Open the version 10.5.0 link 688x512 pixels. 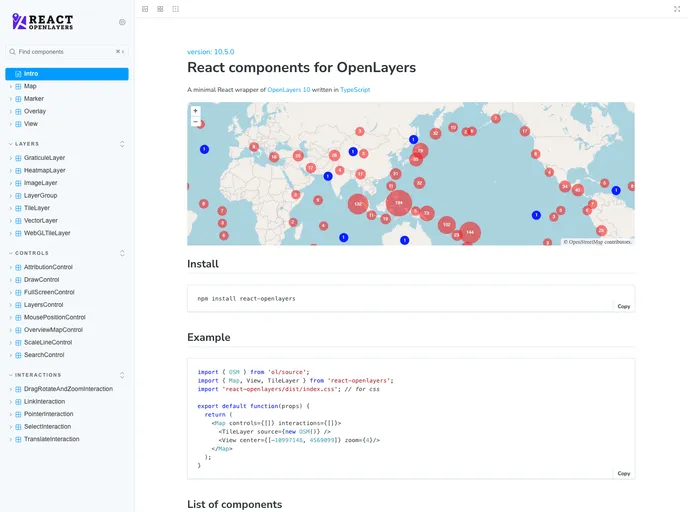pyautogui.click(x=211, y=52)
